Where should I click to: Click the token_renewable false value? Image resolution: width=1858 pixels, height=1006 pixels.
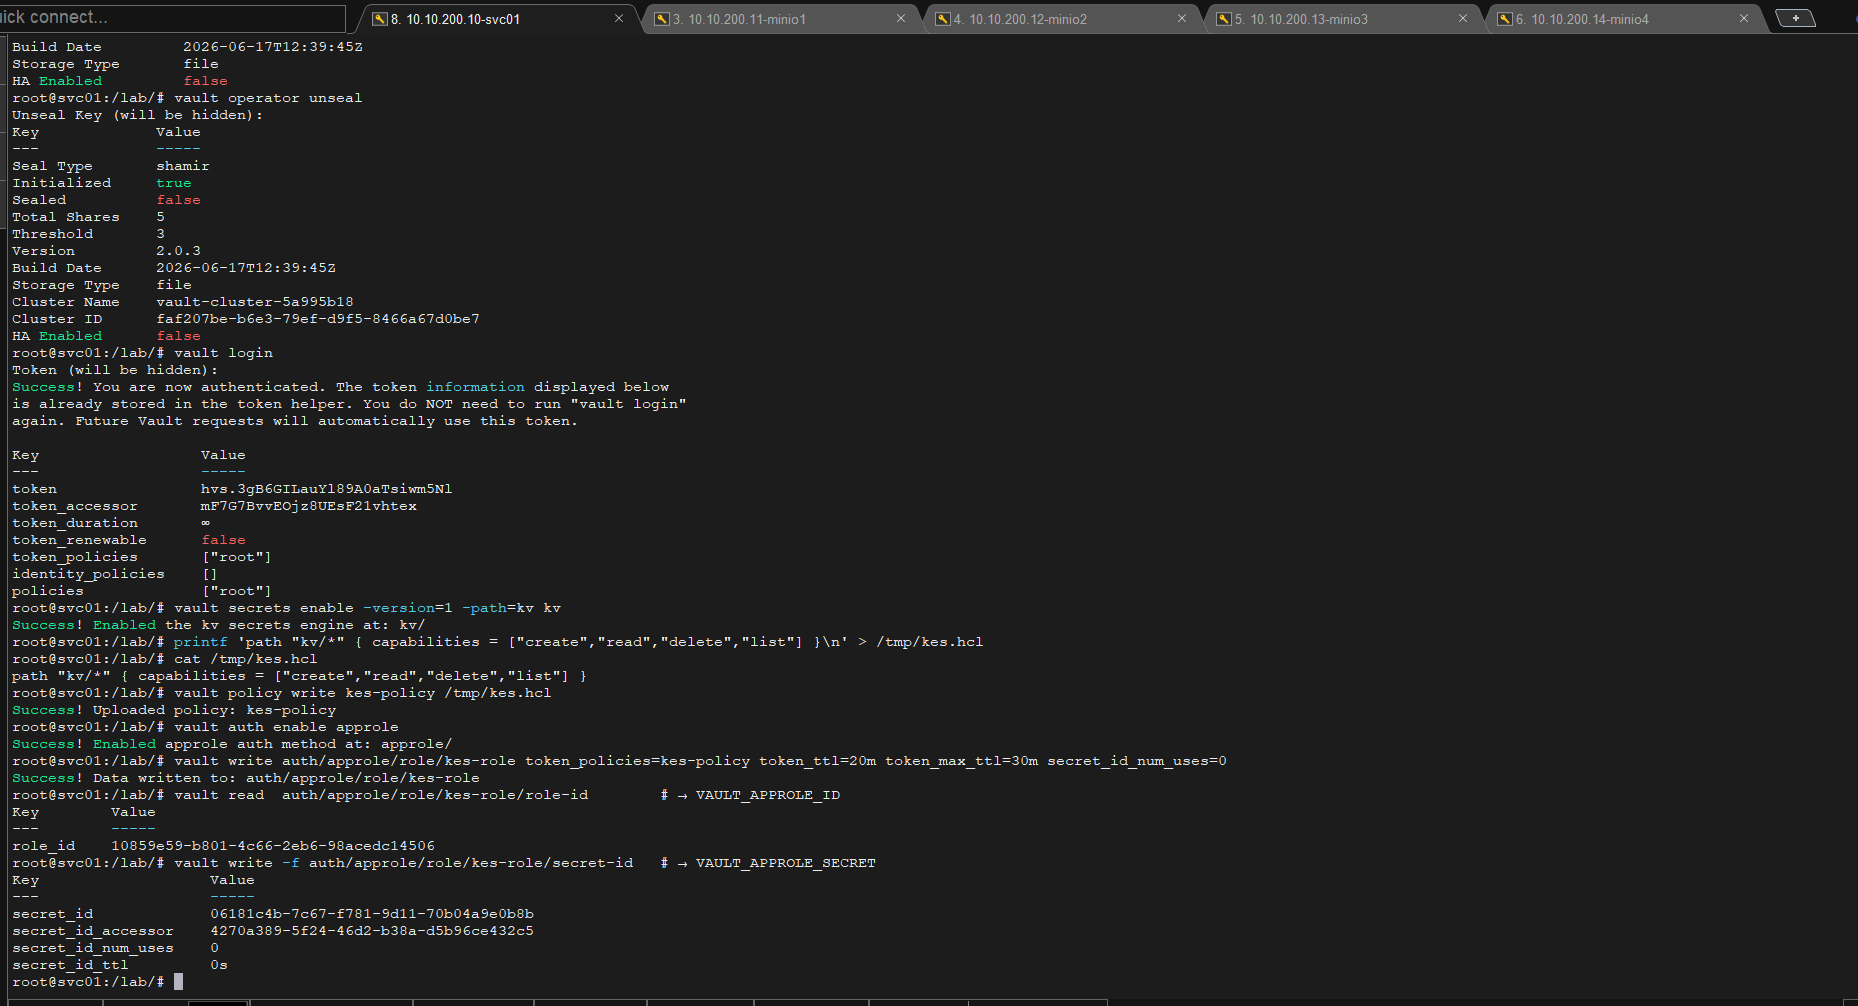pyautogui.click(x=223, y=540)
